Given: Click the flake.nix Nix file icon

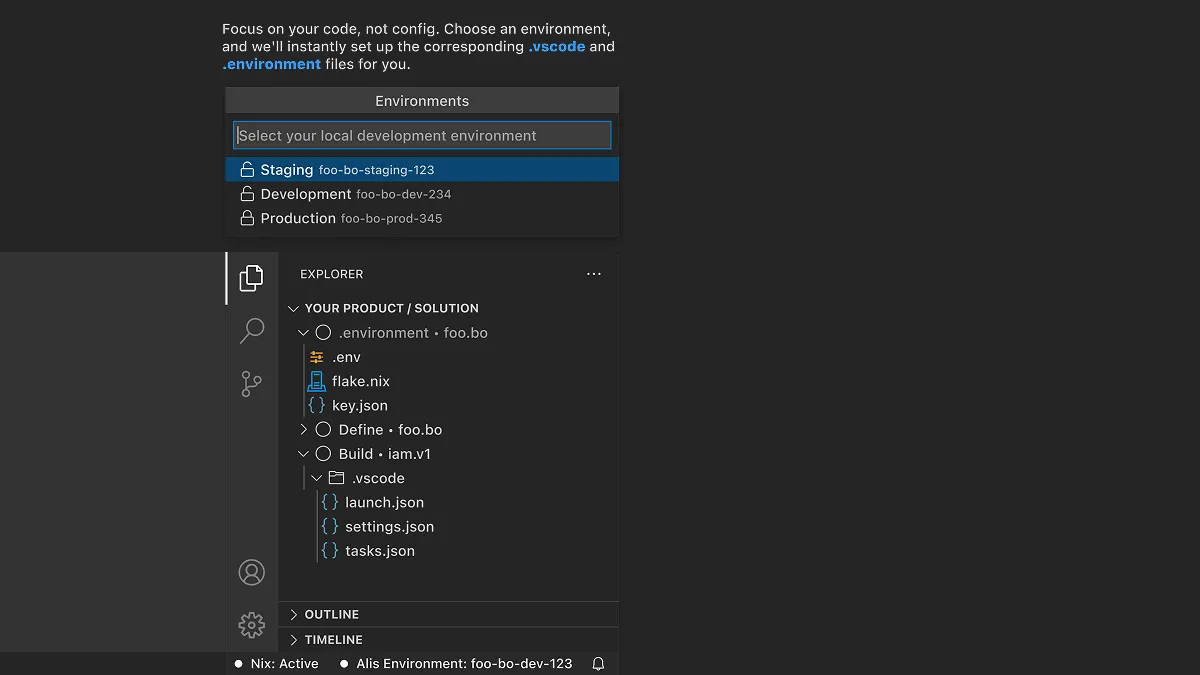Looking at the screenshot, I should coord(317,381).
